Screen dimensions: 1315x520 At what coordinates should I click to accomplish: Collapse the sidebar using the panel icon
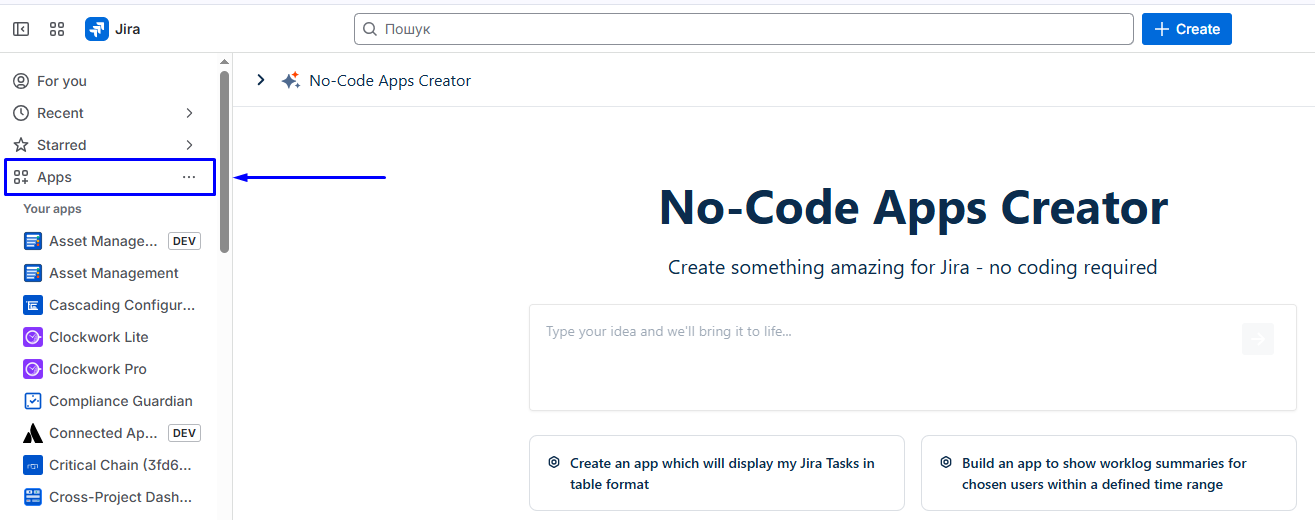click(21, 29)
